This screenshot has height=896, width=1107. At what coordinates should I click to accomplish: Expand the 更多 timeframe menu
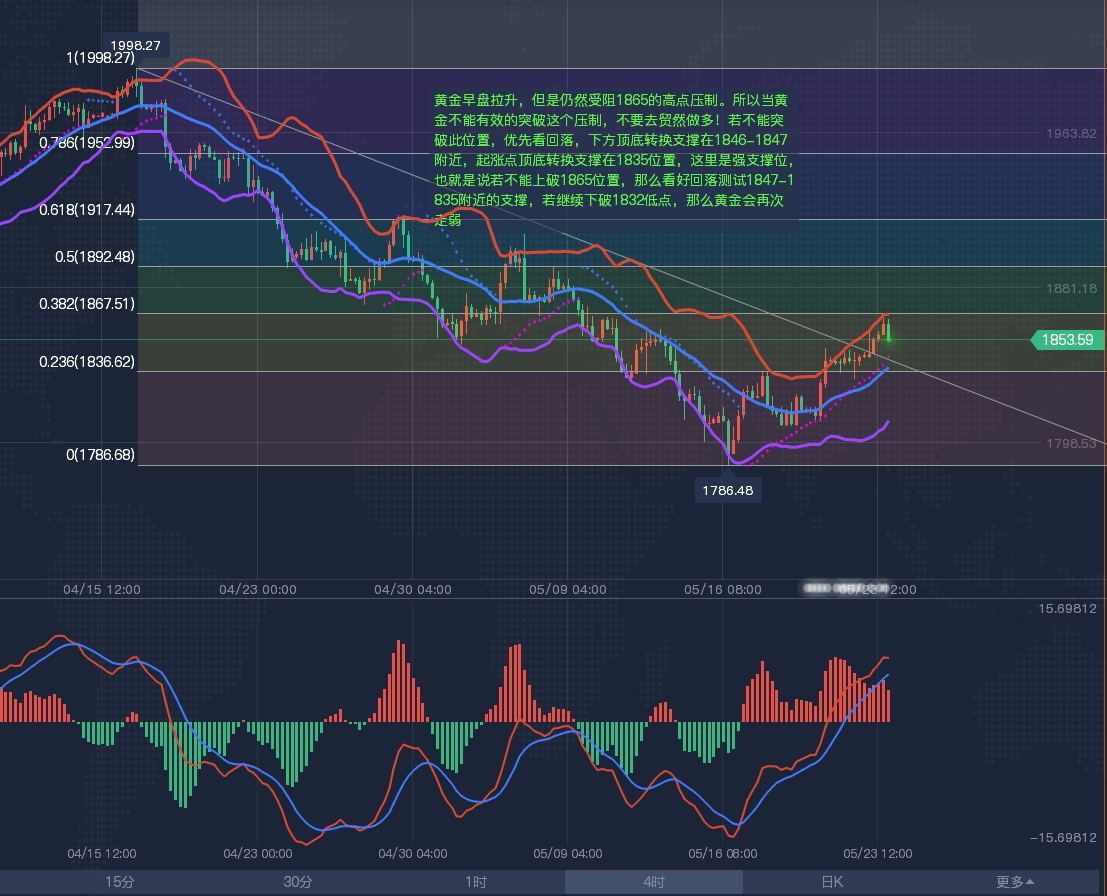coord(1015,882)
